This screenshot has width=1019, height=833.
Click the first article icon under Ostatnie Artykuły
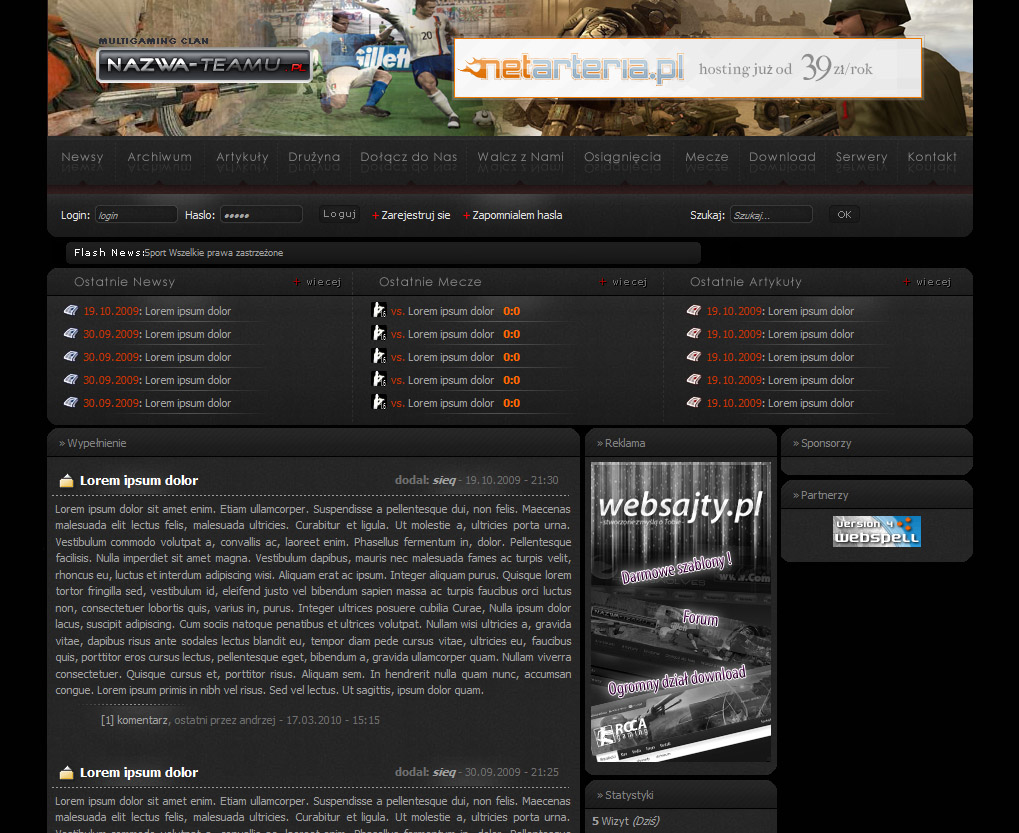point(694,311)
